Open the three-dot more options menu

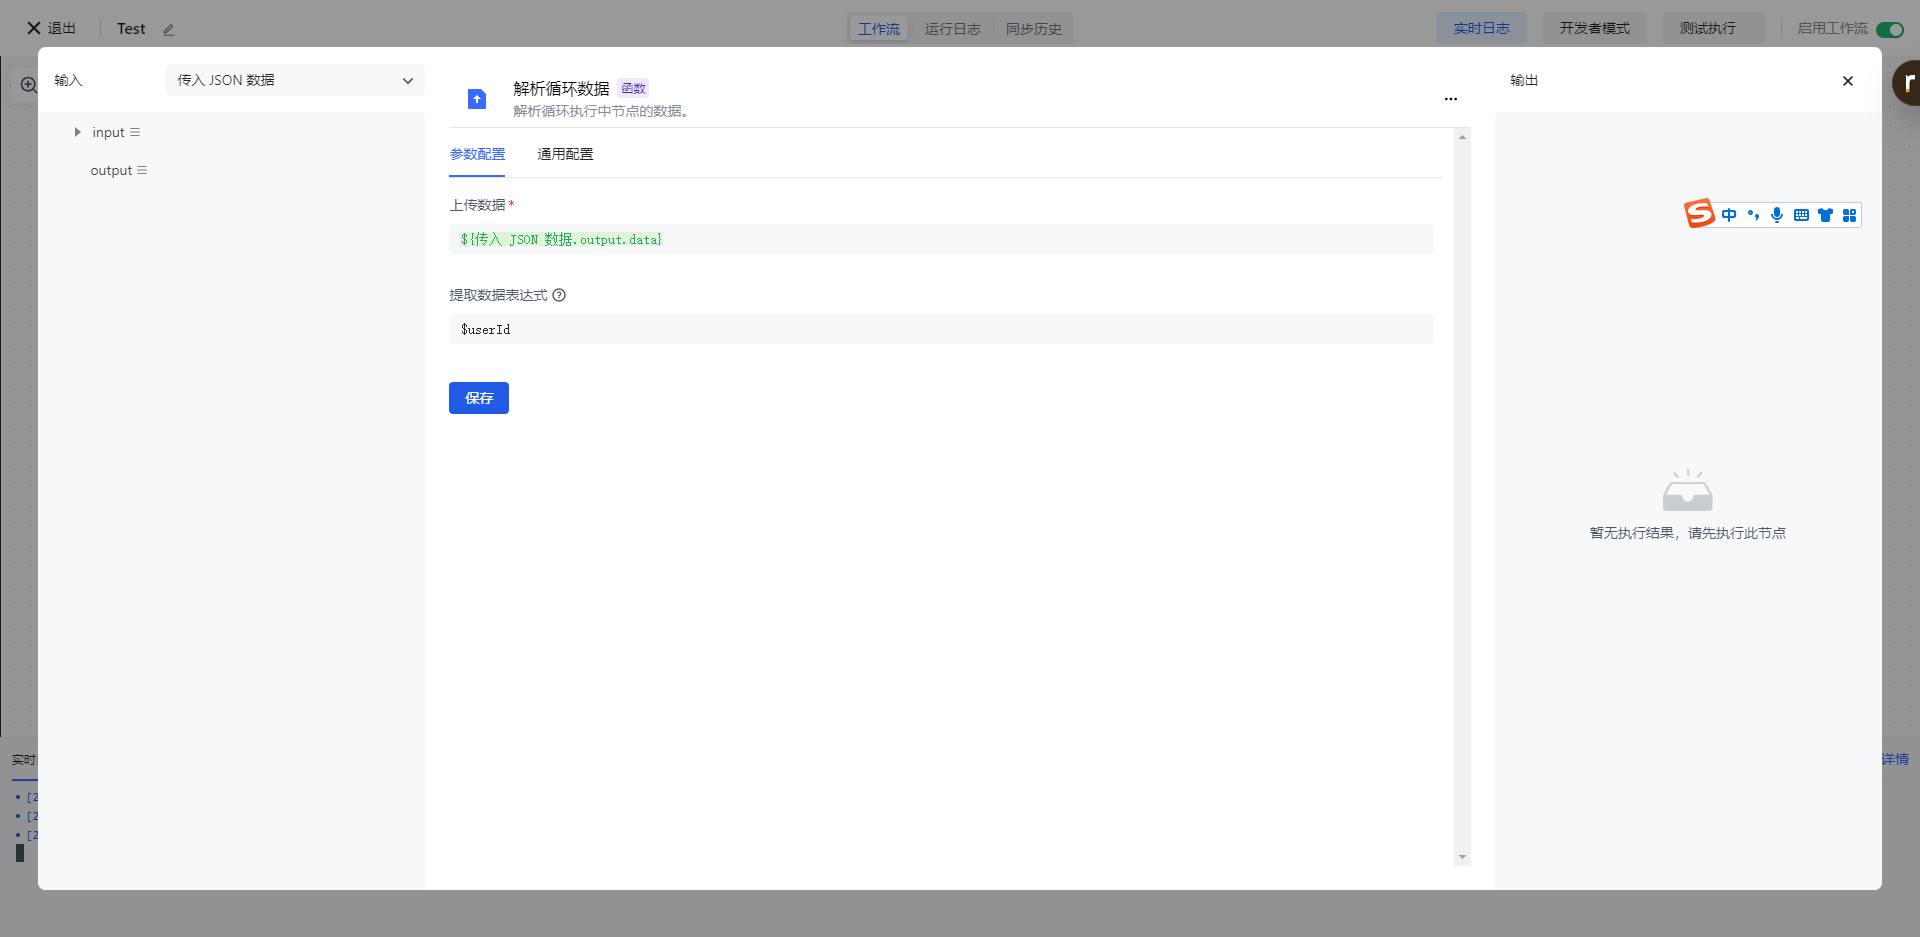[x=1450, y=99]
